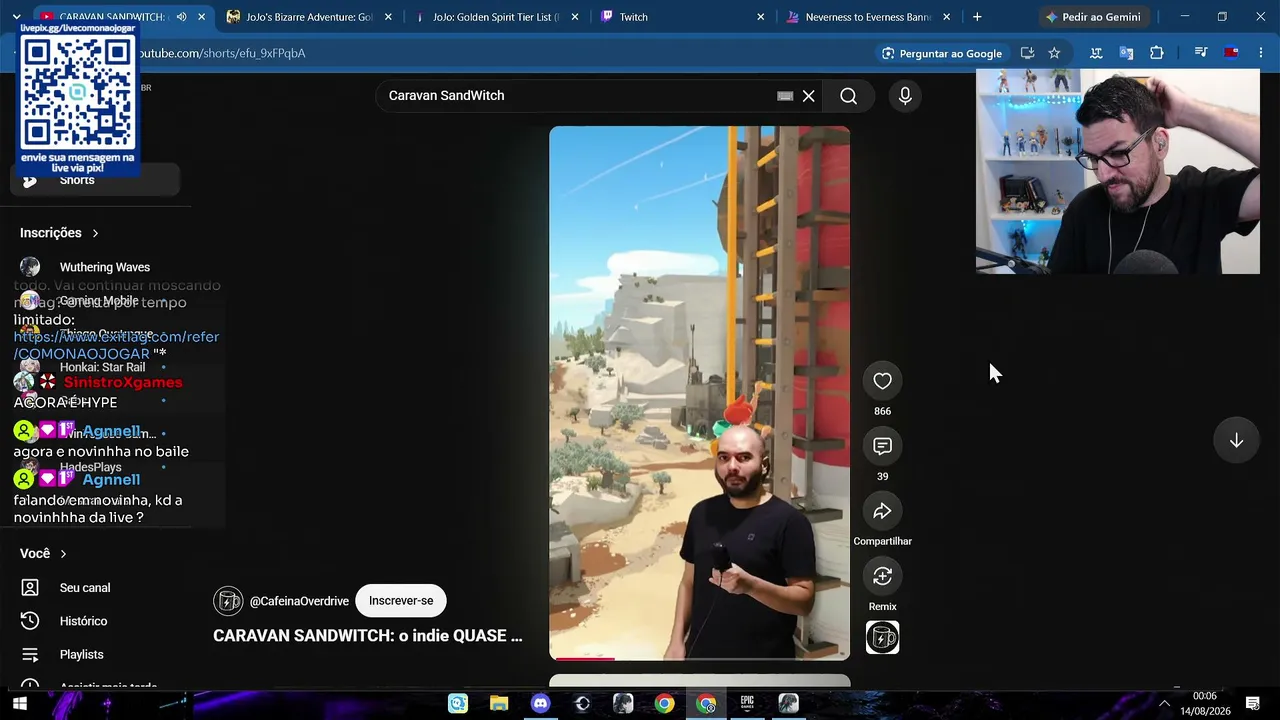Expand the Você section
Screen dimensions: 1280x720
pos(43,554)
